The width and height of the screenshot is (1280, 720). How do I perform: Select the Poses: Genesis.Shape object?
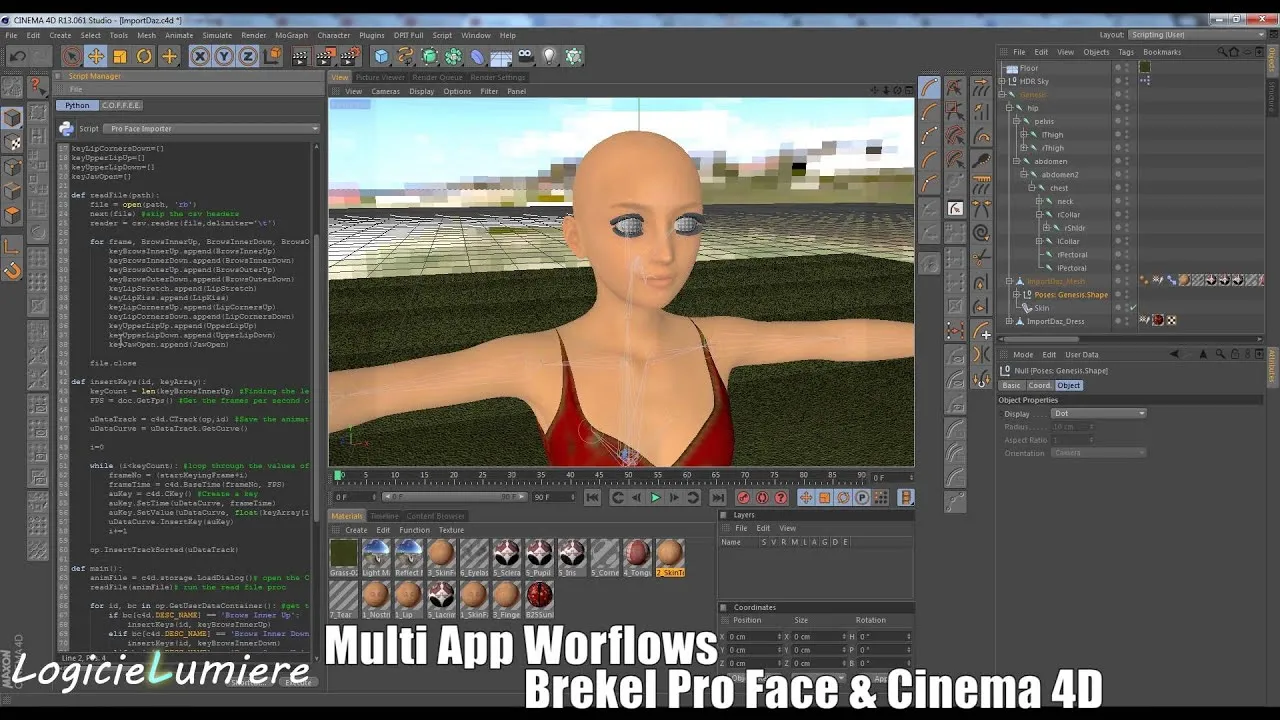point(1071,295)
